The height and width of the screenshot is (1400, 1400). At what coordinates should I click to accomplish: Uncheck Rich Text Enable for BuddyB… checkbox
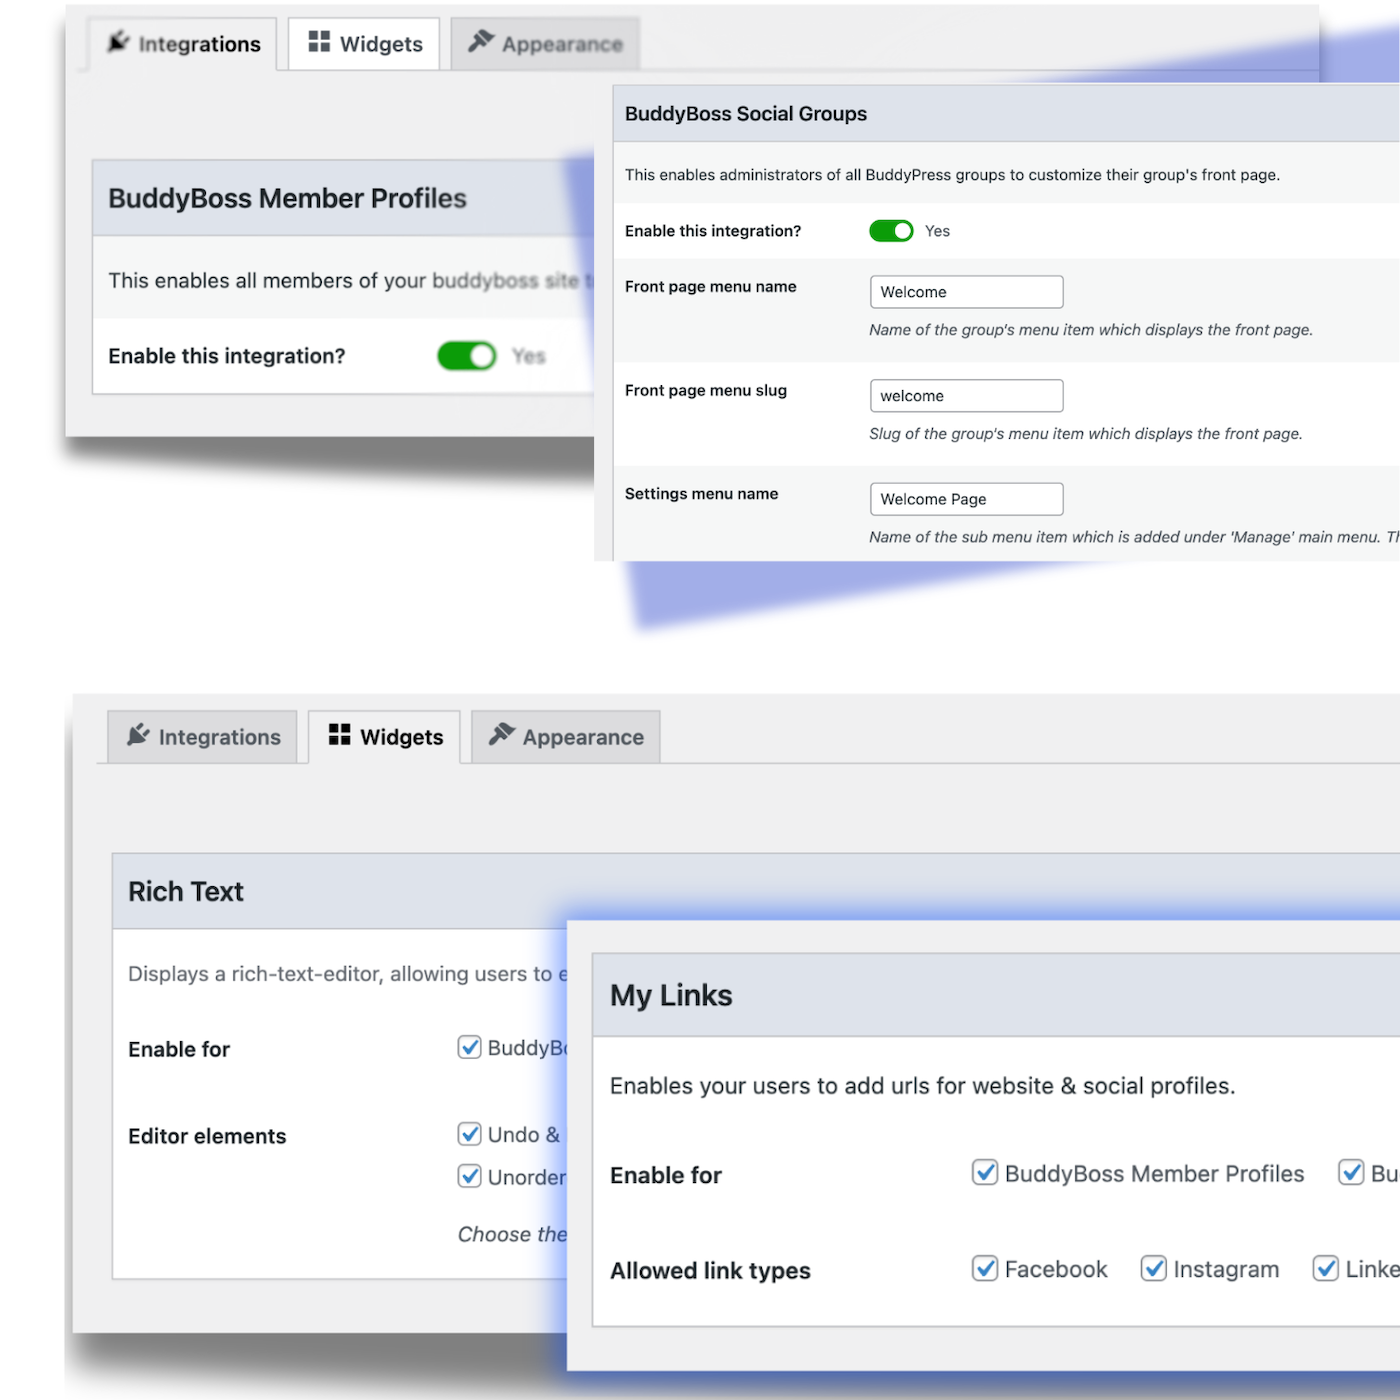click(x=470, y=1047)
